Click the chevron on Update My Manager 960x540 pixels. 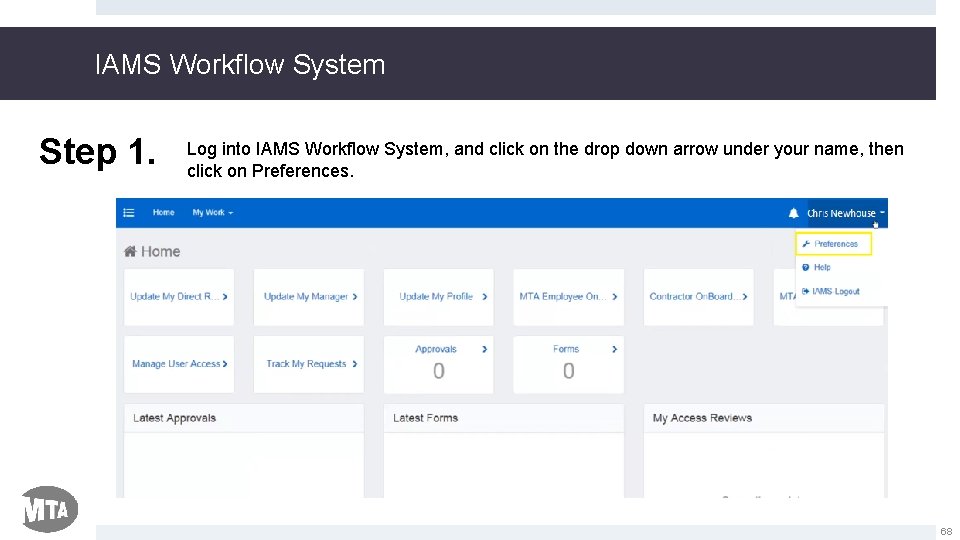tap(354, 296)
